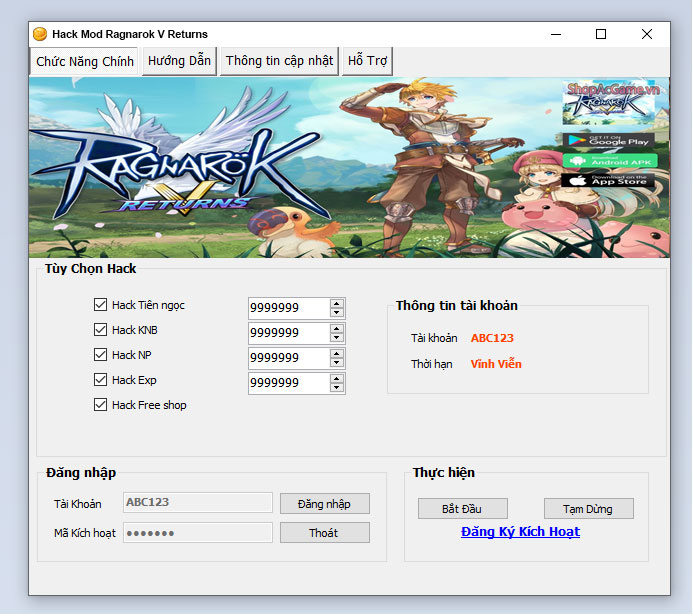Viewport: 693px width, 616px height.
Task: Click the orange app icon in the title bar
Action: (40, 34)
